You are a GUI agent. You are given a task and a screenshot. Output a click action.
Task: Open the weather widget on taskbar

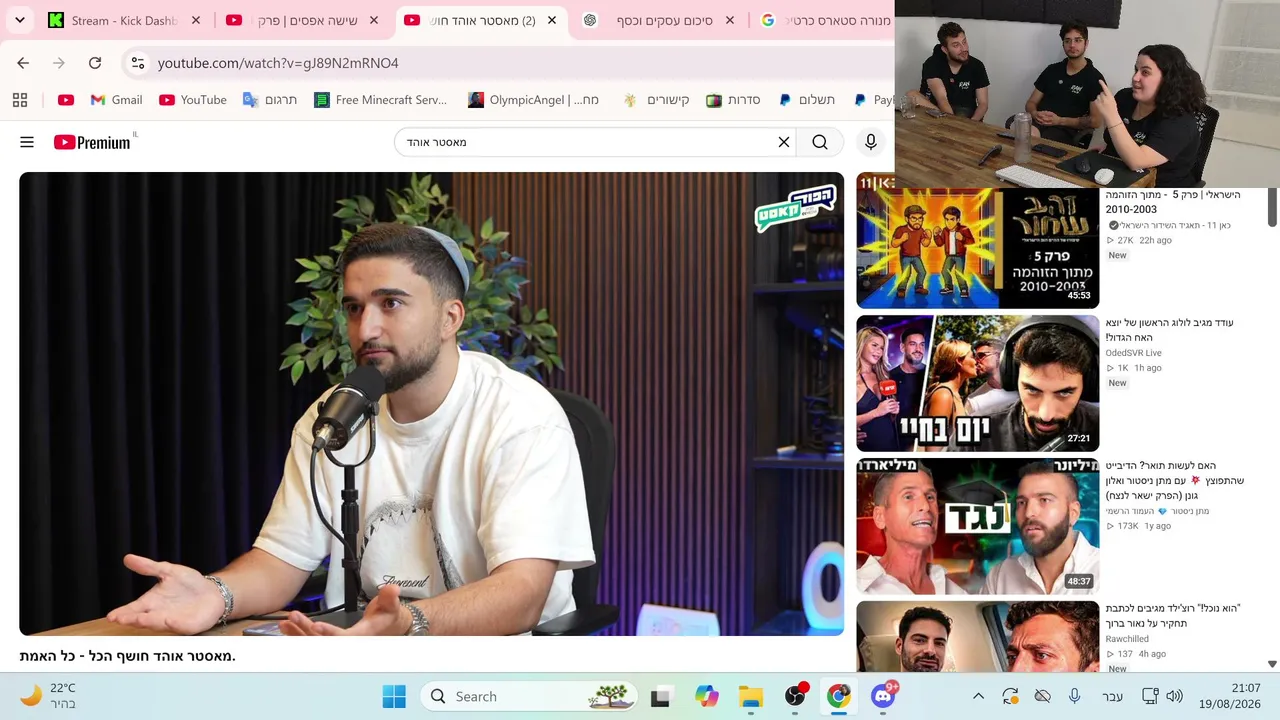pyautogui.click(x=48, y=696)
